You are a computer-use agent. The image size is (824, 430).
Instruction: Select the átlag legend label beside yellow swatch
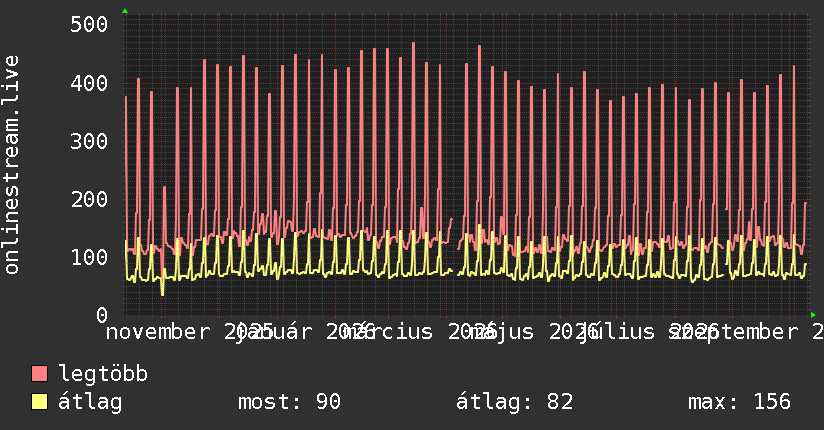[x=90, y=402]
